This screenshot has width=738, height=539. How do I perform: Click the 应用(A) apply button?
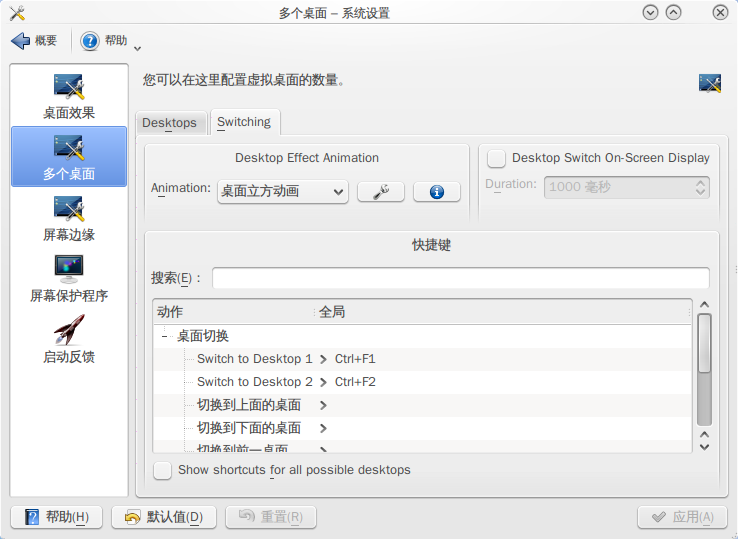682,517
